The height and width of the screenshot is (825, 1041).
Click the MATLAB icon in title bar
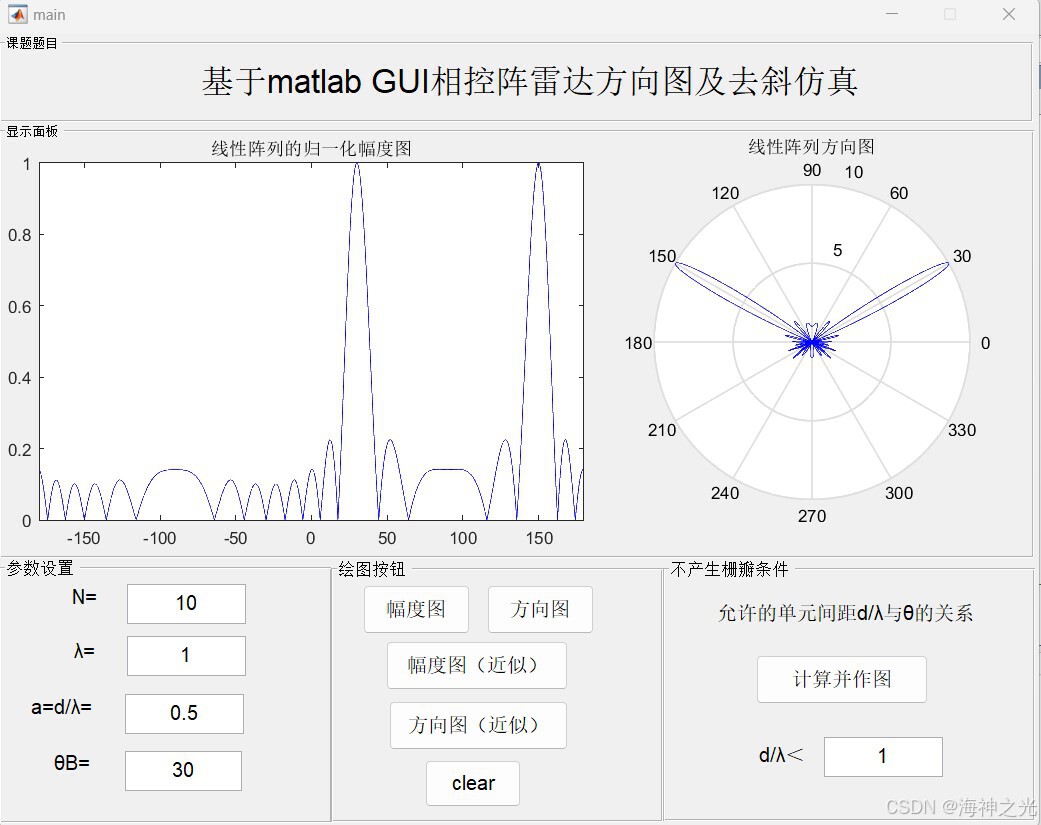pos(18,14)
